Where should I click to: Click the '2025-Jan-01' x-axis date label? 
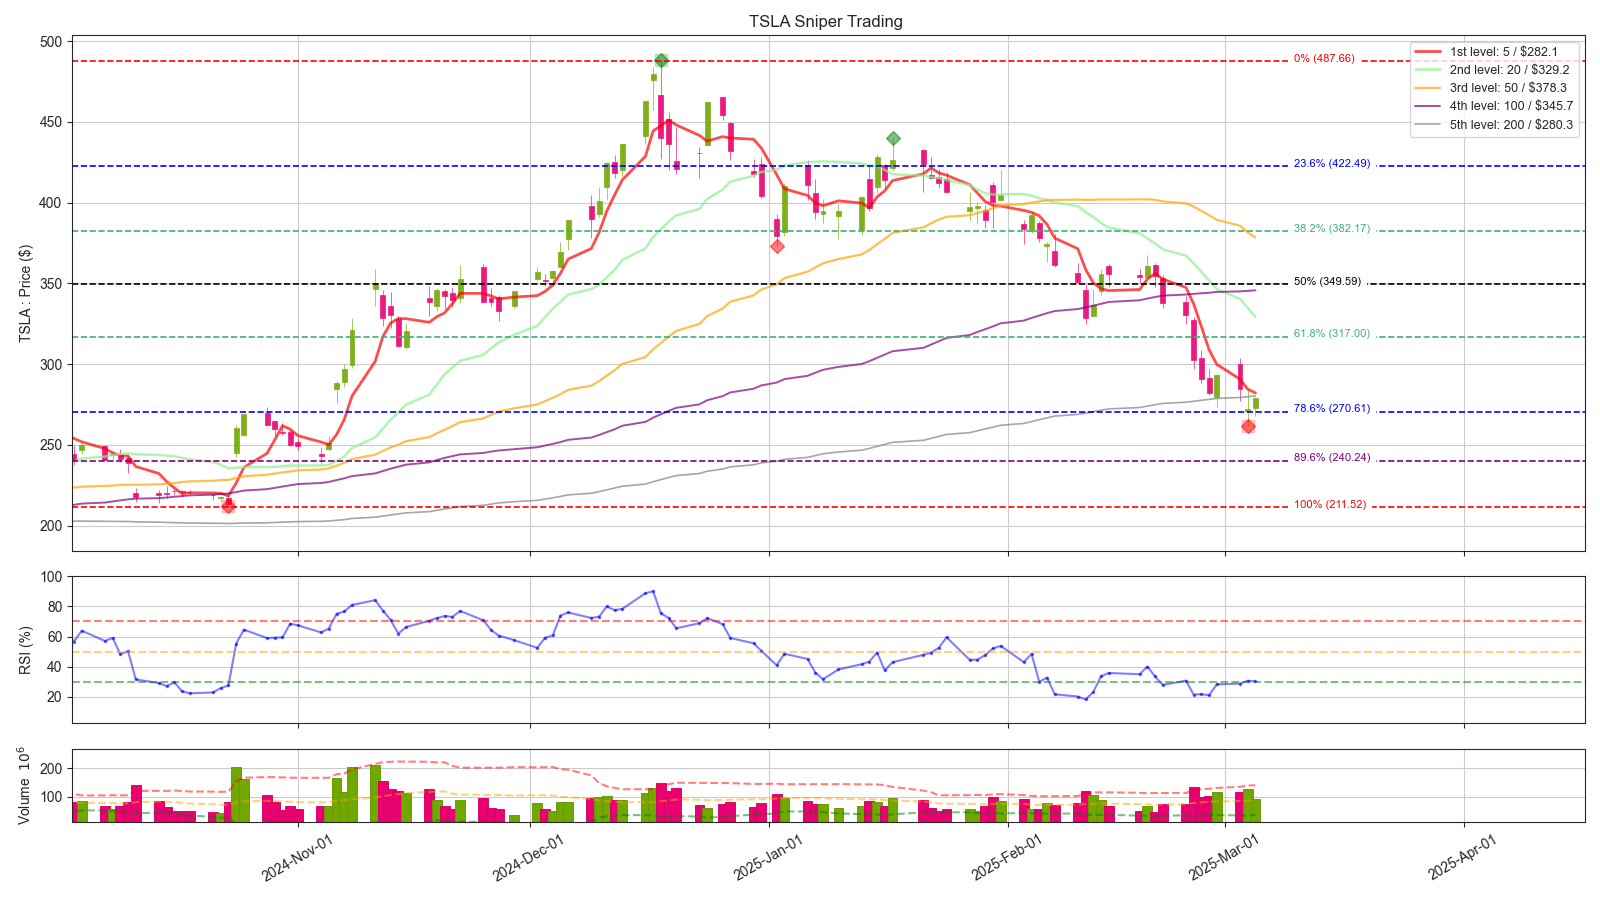tap(768, 858)
